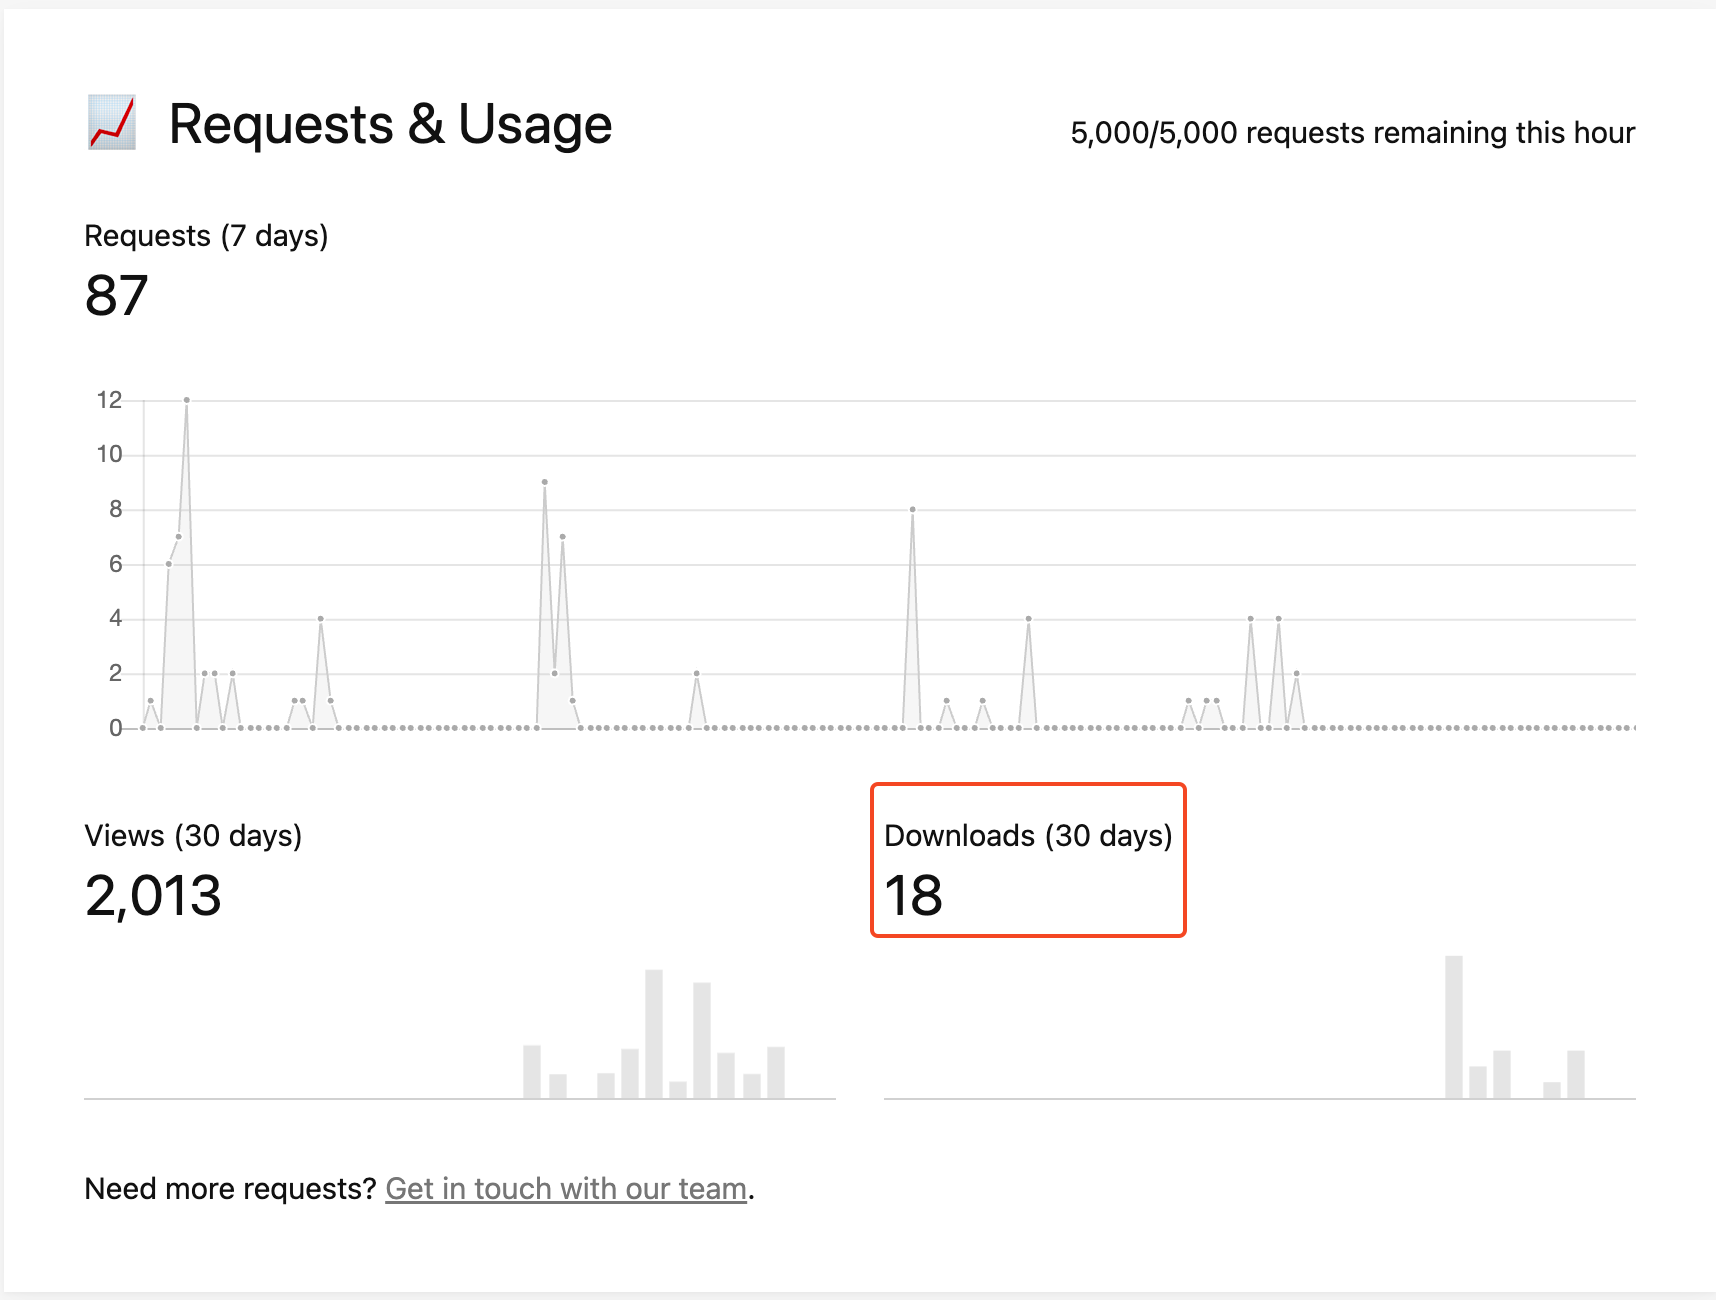This screenshot has width=1716, height=1300.
Task: Click the 87 total requests number
Action: point(117,296)
